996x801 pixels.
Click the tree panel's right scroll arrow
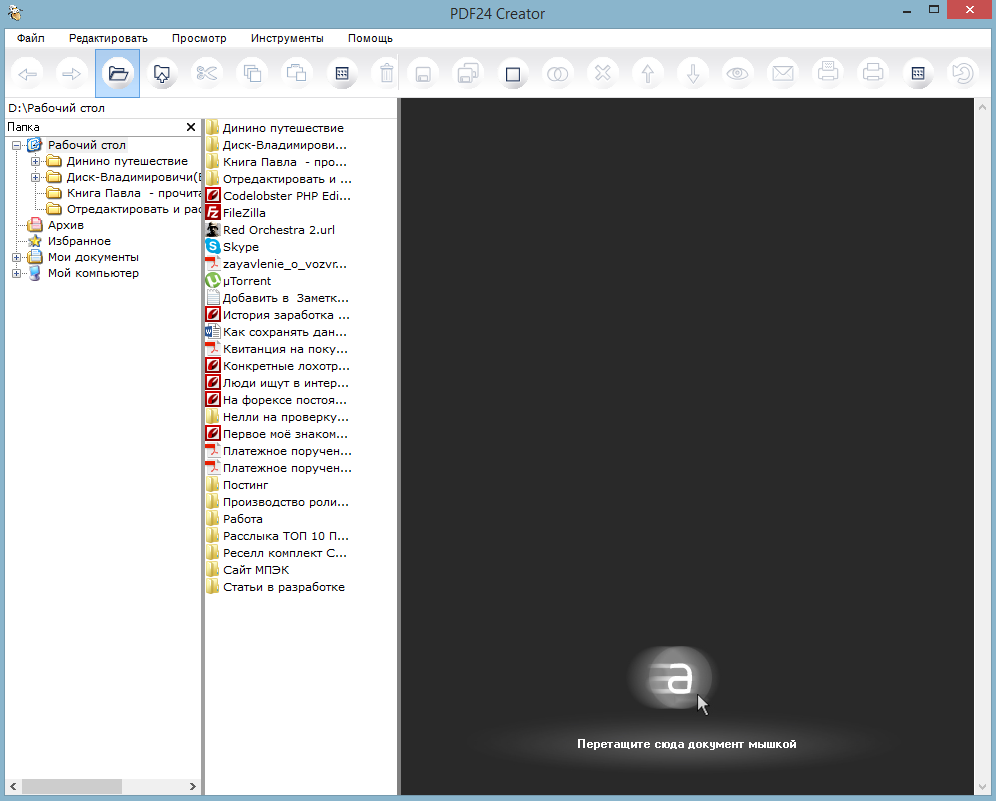[192, 786]
